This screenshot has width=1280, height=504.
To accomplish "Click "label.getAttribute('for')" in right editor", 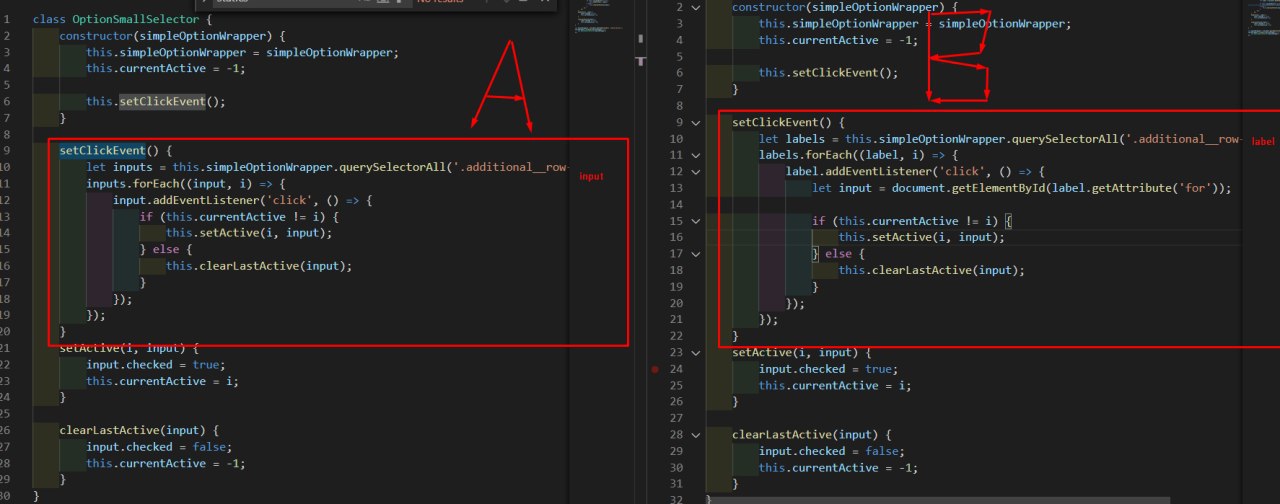I will click(1132, 188).
